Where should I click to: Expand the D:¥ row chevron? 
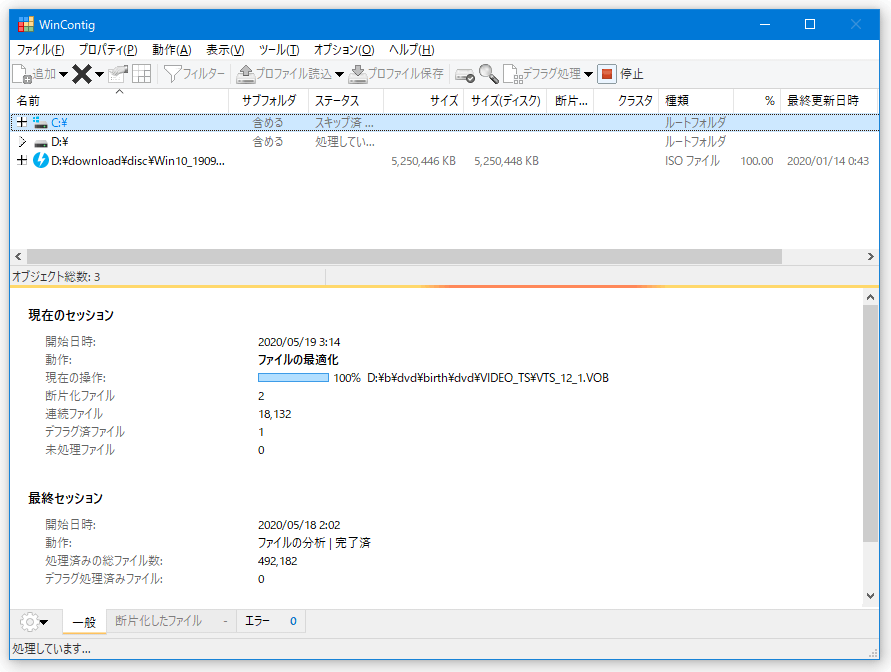[22, 141]
